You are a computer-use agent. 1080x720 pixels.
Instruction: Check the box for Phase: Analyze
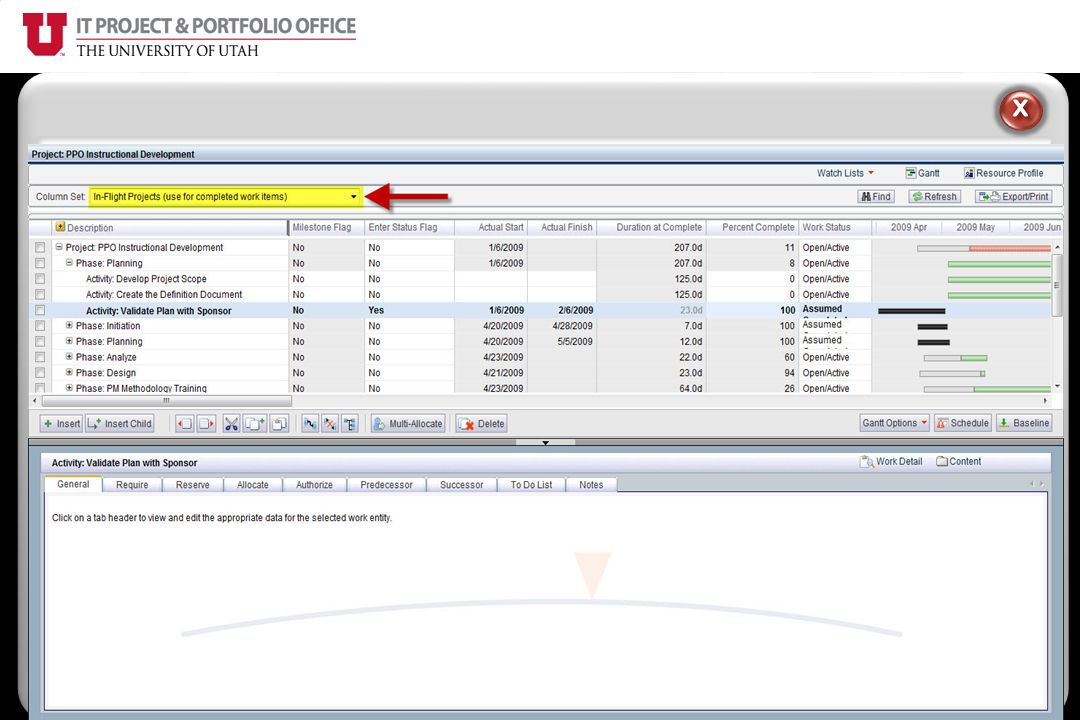40,358
